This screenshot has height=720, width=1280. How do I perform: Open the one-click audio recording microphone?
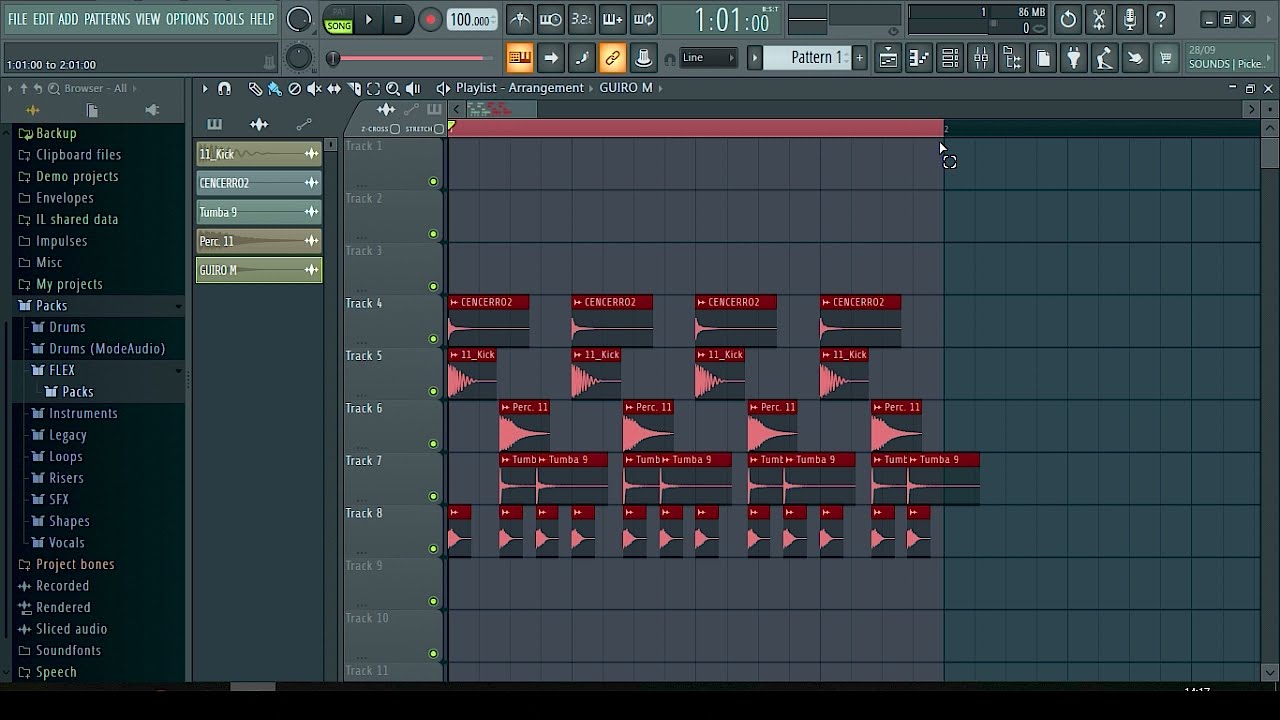(x=1130, y=19)
